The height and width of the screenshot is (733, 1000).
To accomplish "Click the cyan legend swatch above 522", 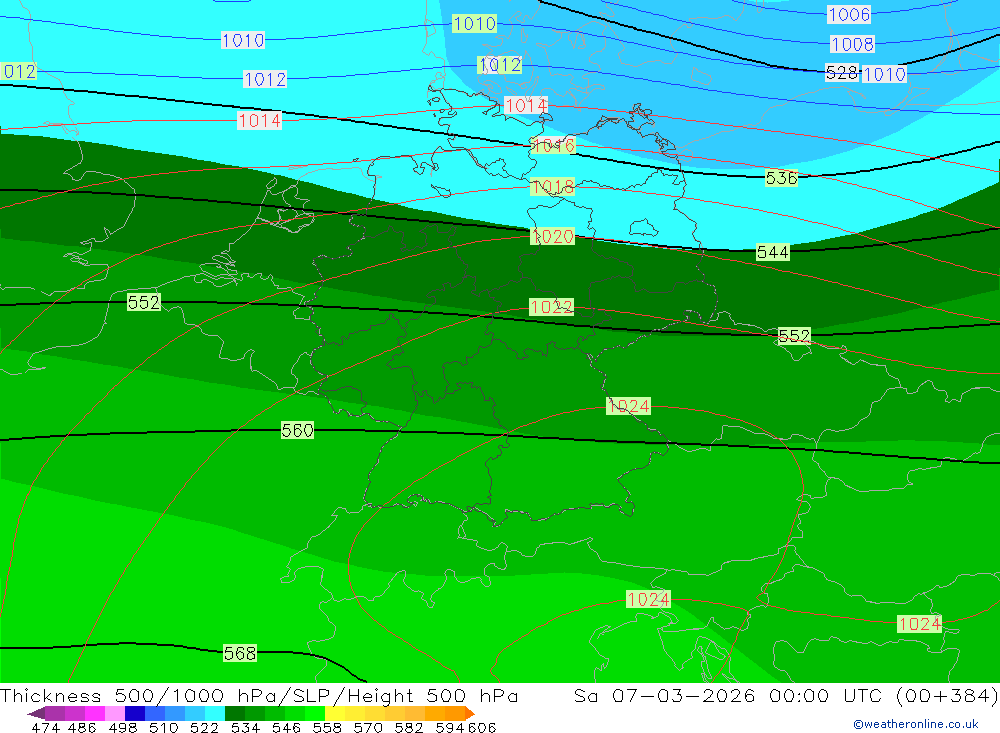I will (x=215, y=713).
